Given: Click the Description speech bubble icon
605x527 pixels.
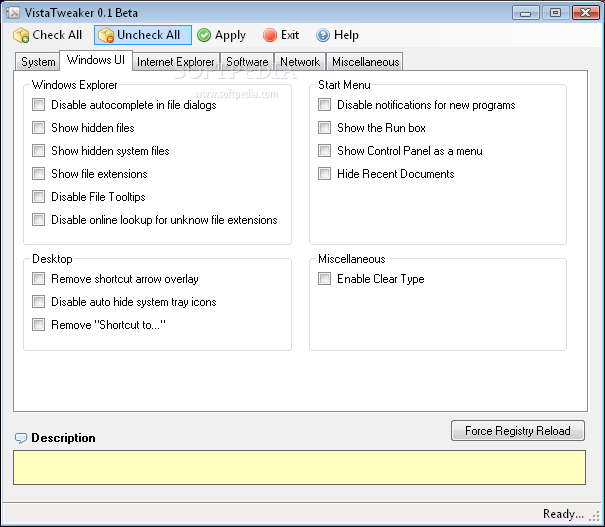Looking at the screenshot, I should click(x=21, y=438).
